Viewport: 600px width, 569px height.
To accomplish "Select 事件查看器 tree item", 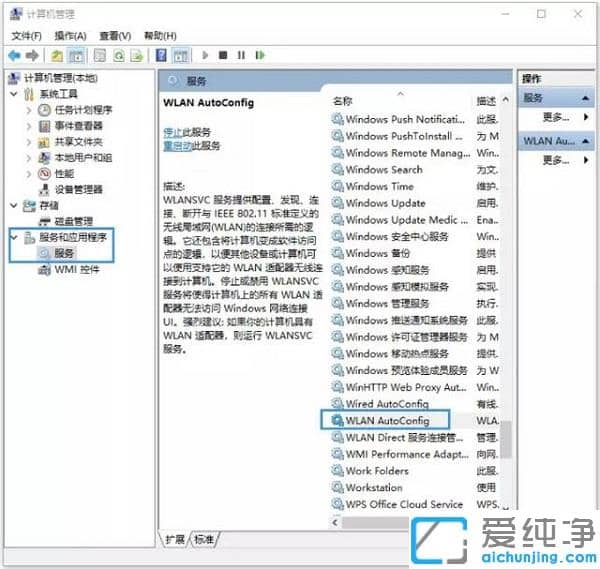I will point(71,126).
